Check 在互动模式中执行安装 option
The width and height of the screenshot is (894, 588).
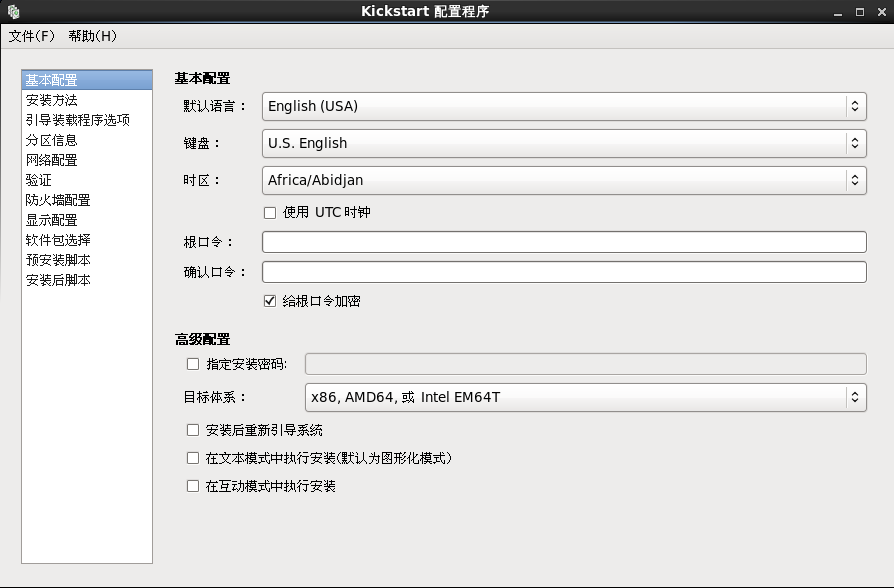pyautogui.click(x=193, y=486)
